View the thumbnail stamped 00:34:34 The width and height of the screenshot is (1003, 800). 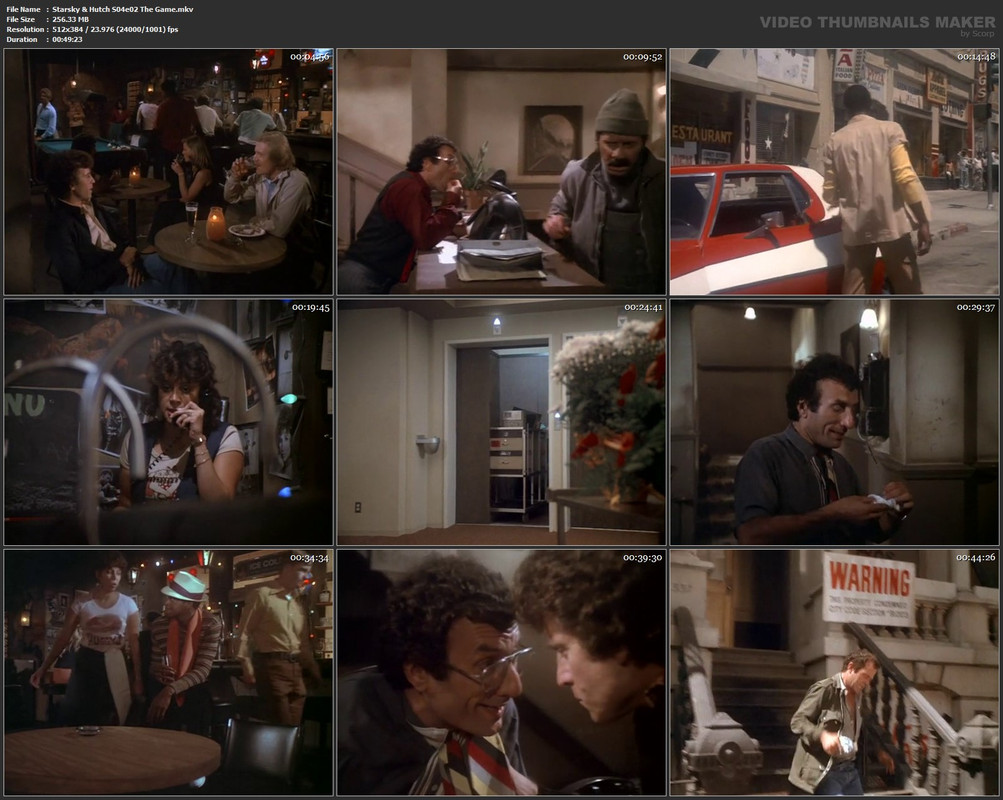coord(168,673)
